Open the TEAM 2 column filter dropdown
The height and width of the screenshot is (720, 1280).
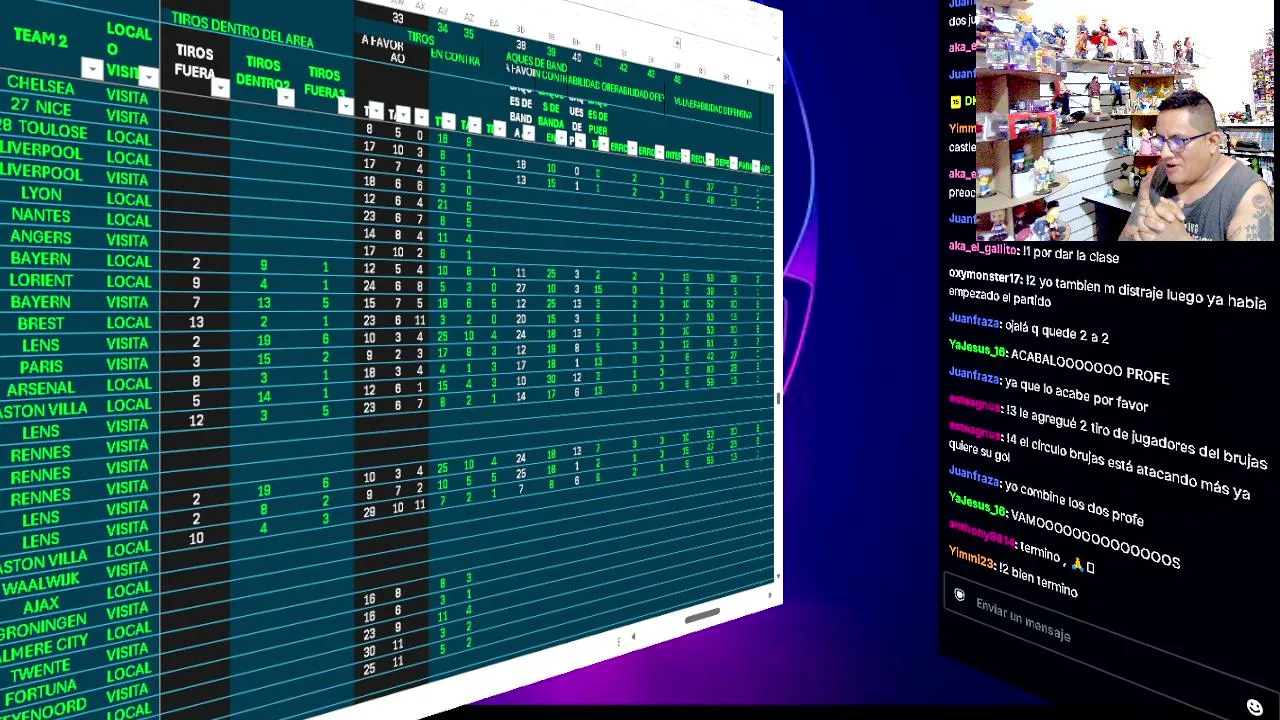[x=92, y=69]
